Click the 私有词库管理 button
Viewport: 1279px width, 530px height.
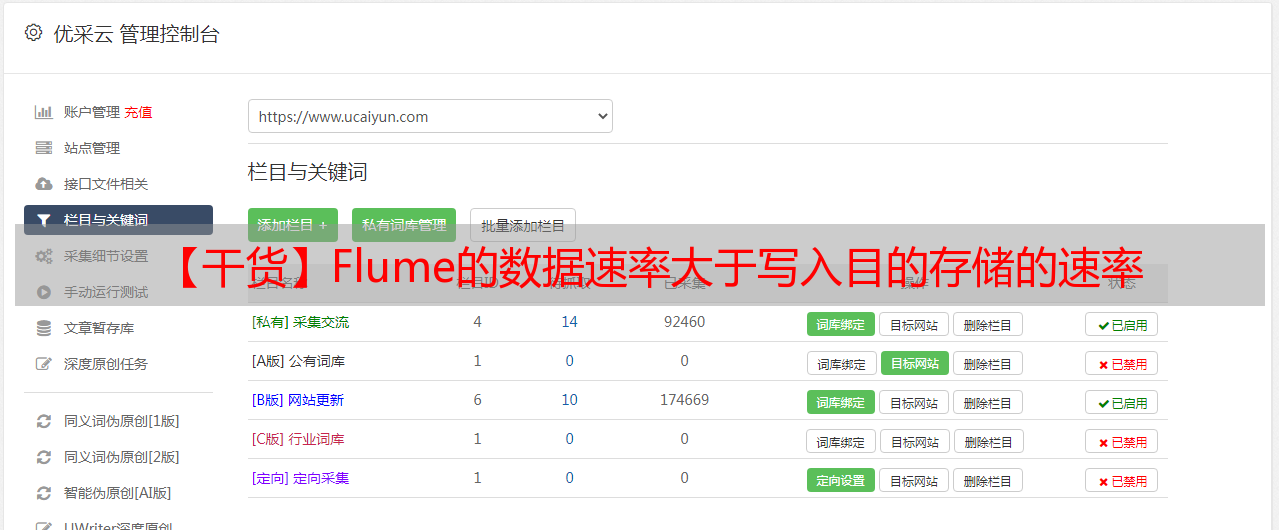point(404,225)
